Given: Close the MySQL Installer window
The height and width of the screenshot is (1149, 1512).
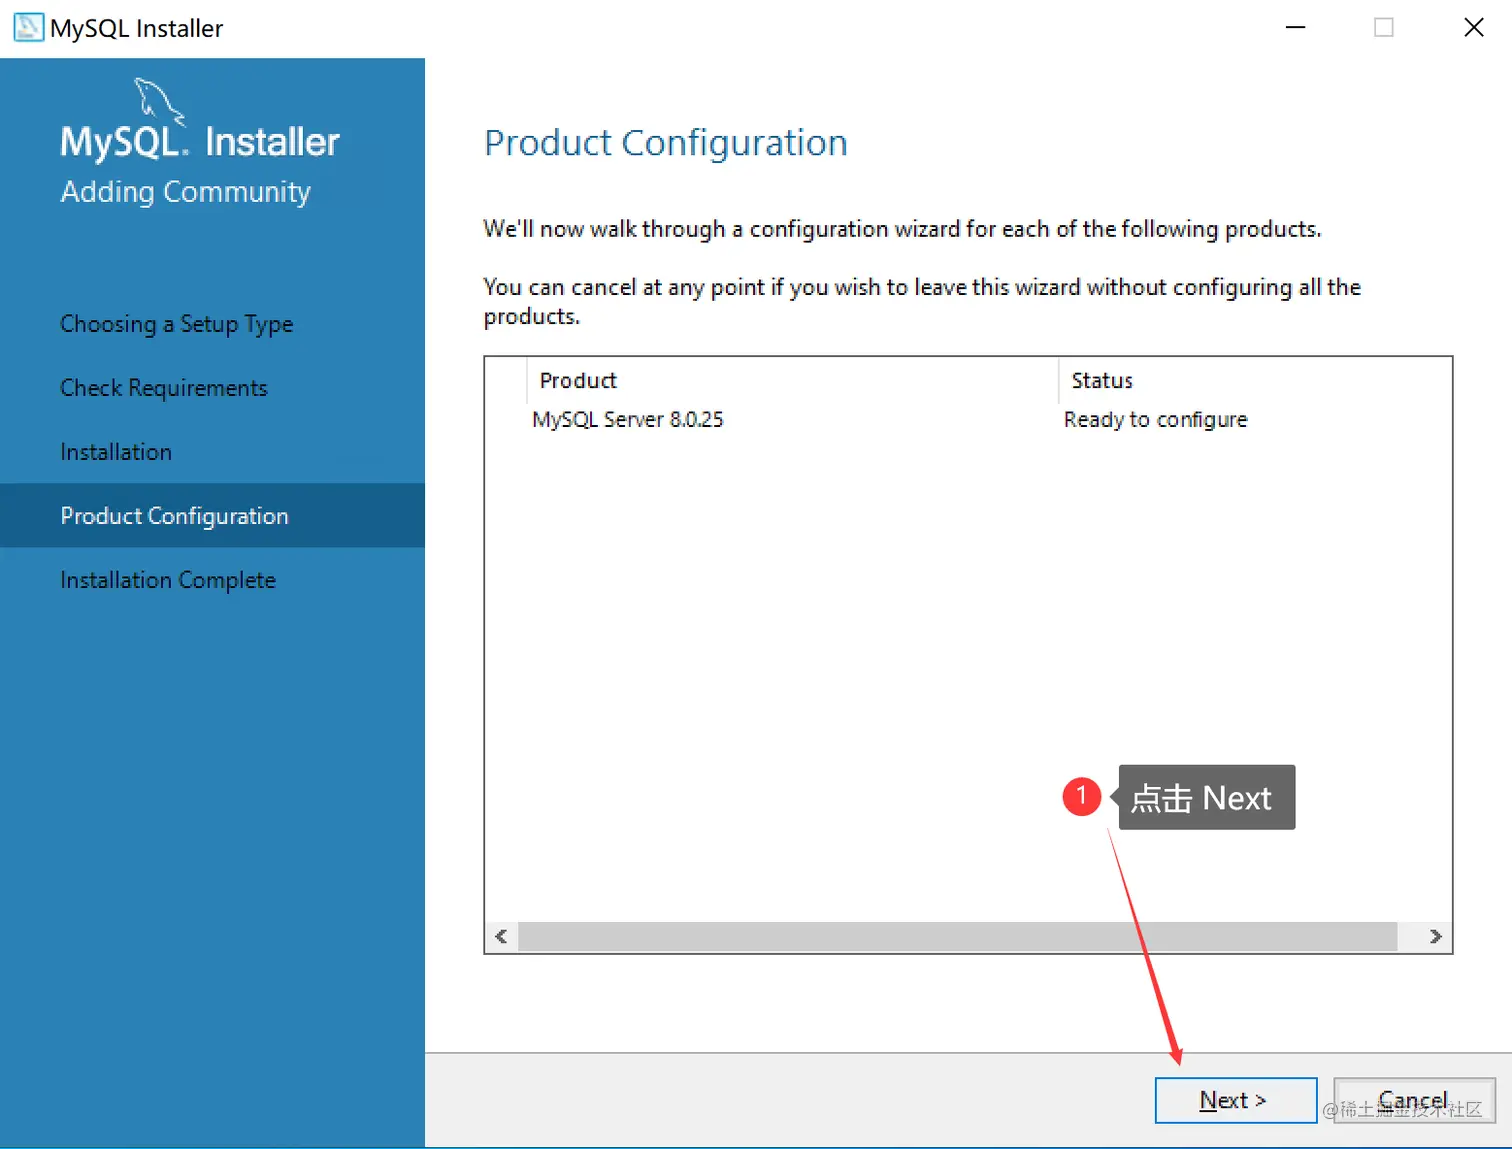Looking at the screenshot, I should tap(1474, 28).
